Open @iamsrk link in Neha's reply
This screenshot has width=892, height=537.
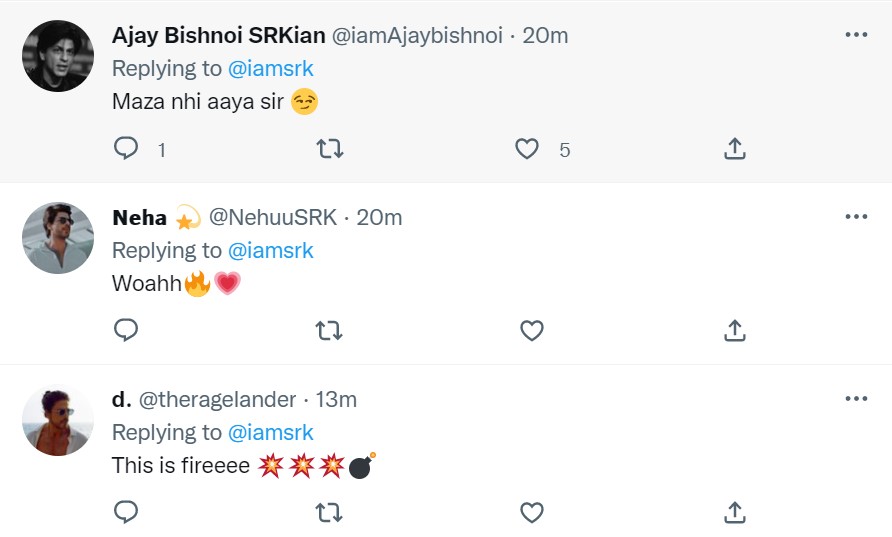[x=271, y=250]
